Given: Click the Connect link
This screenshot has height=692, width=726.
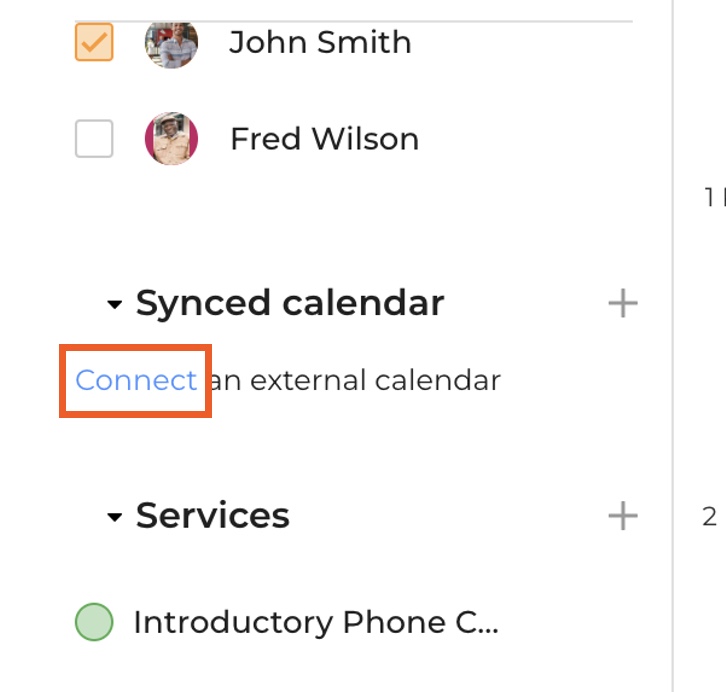Looking at the screenshot, I should click(x=136, y=380).
